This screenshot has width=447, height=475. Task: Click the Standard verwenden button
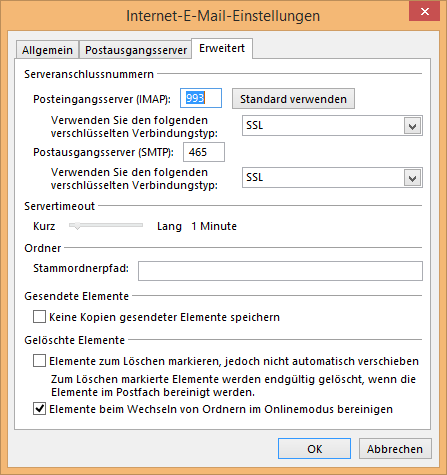tap(293, 99)
